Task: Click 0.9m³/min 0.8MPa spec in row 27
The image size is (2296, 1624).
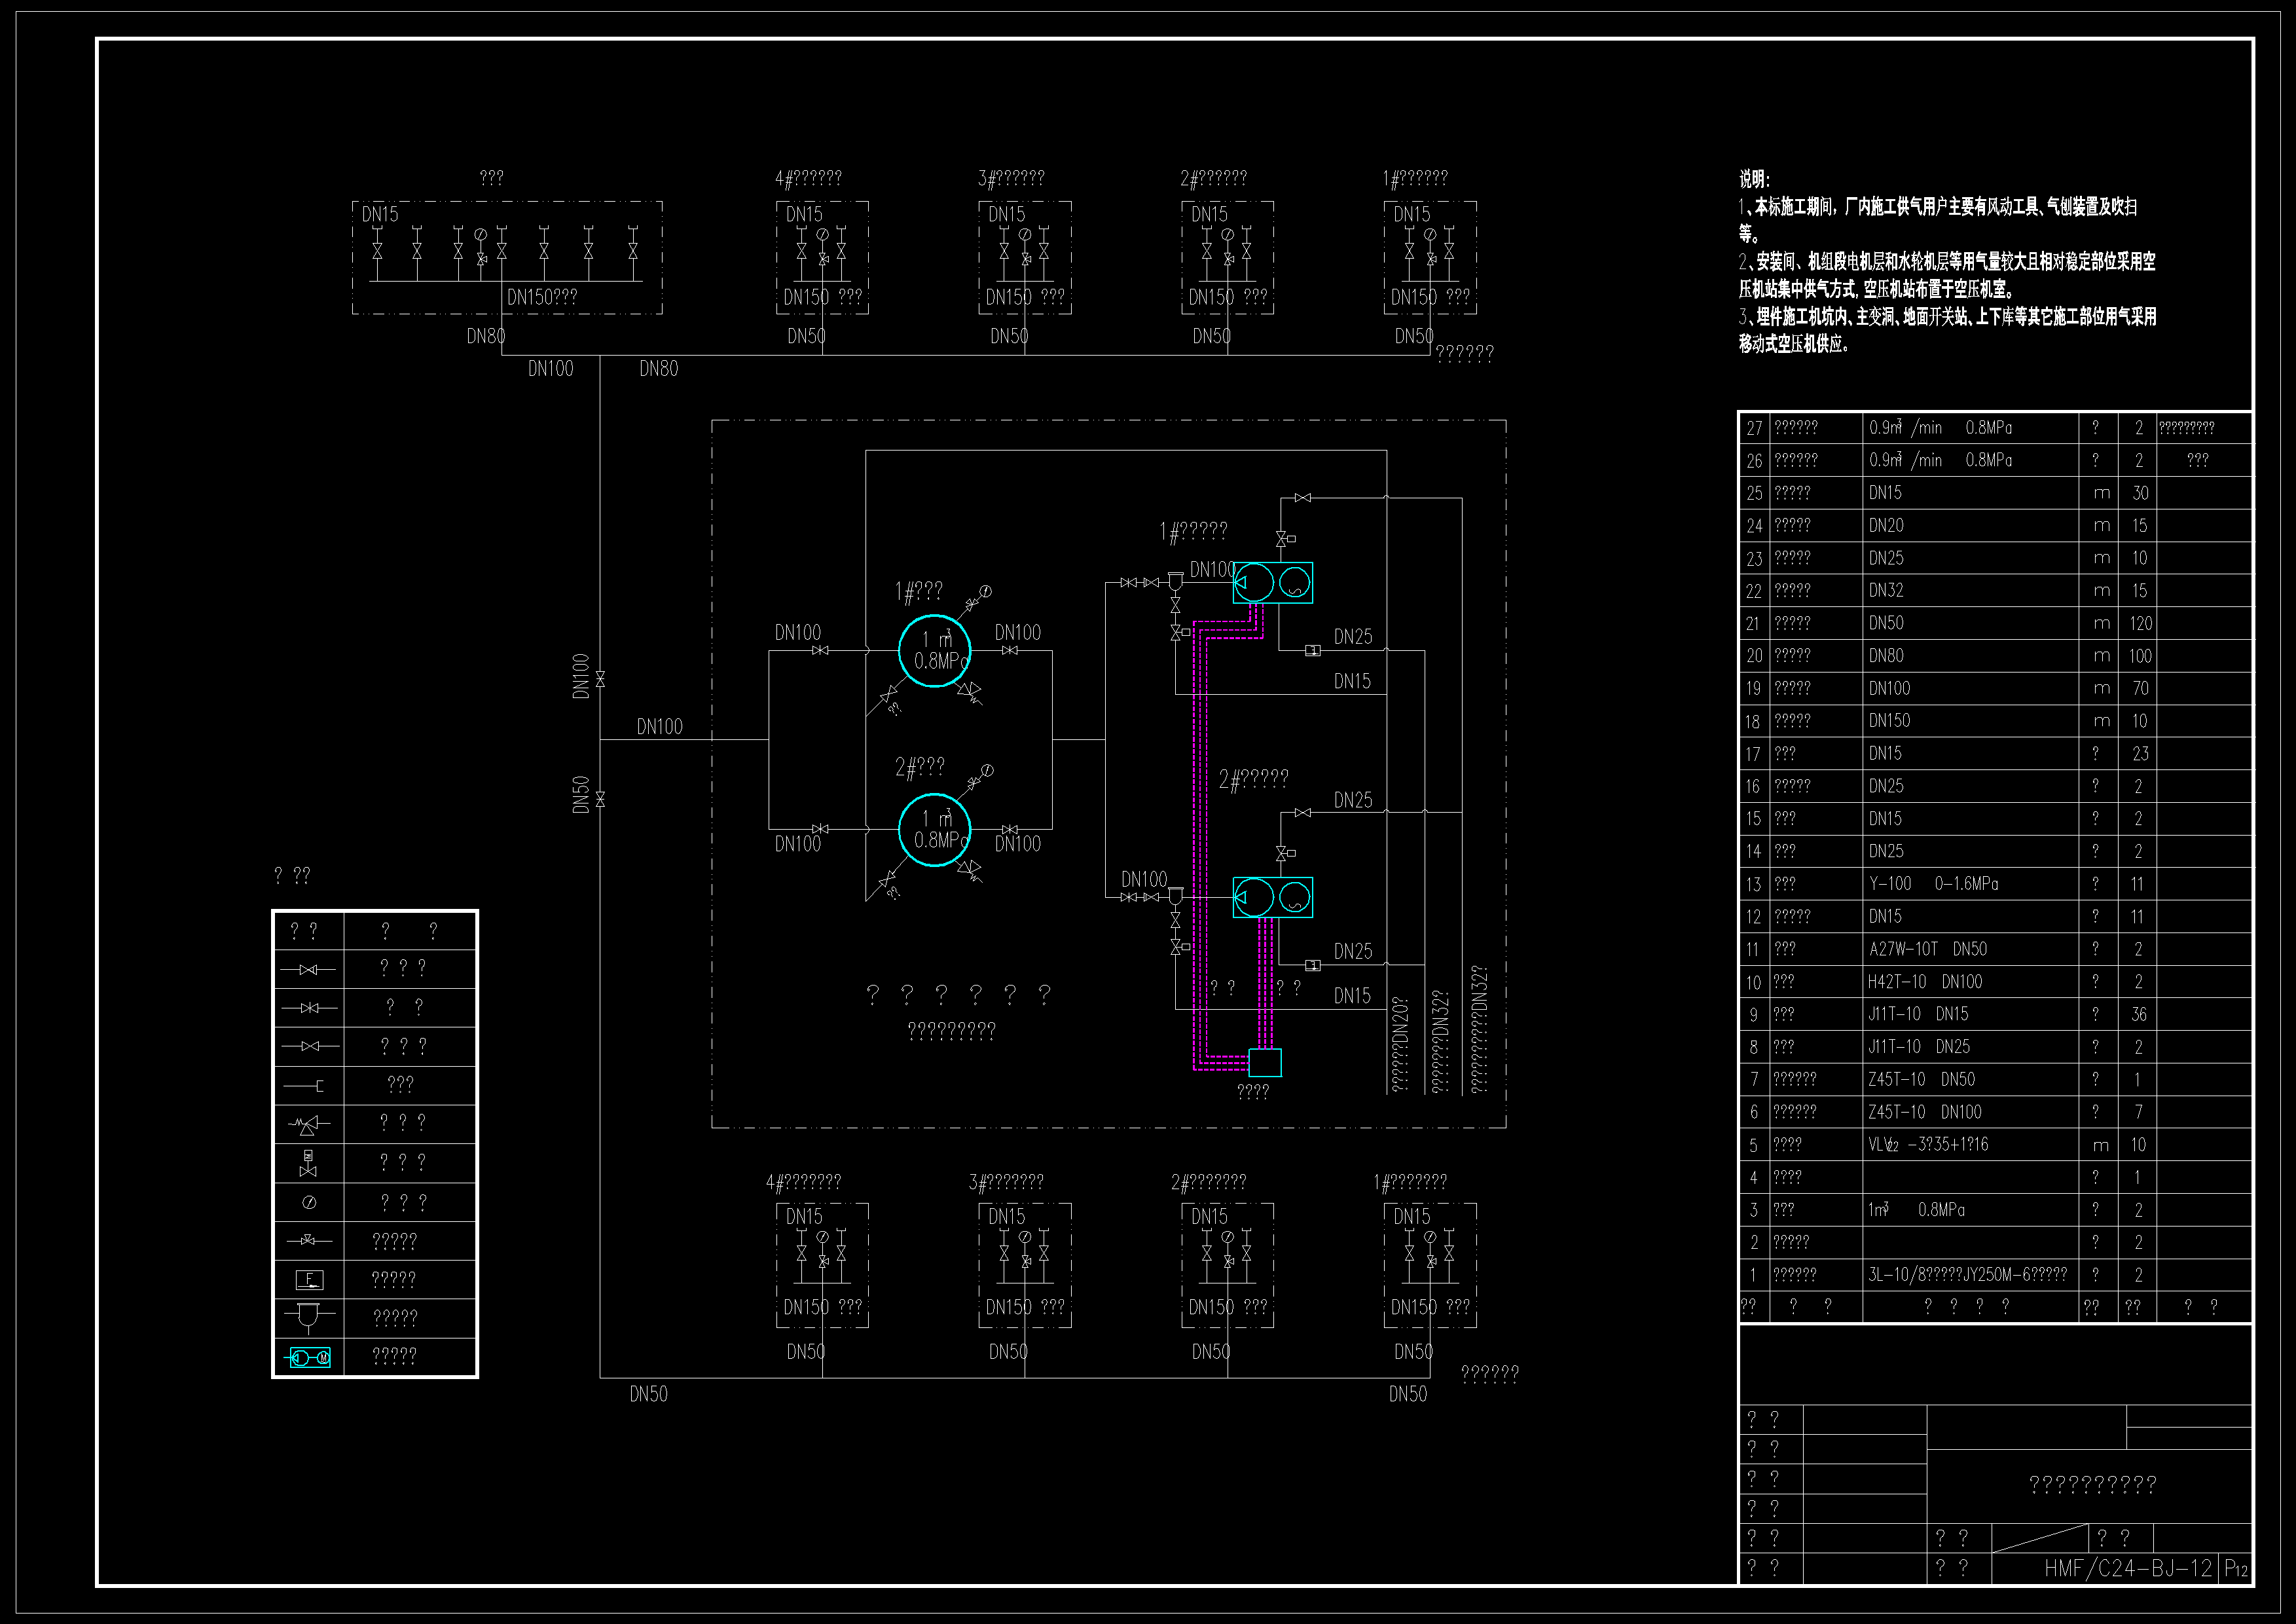Action: coord(1940,427)
